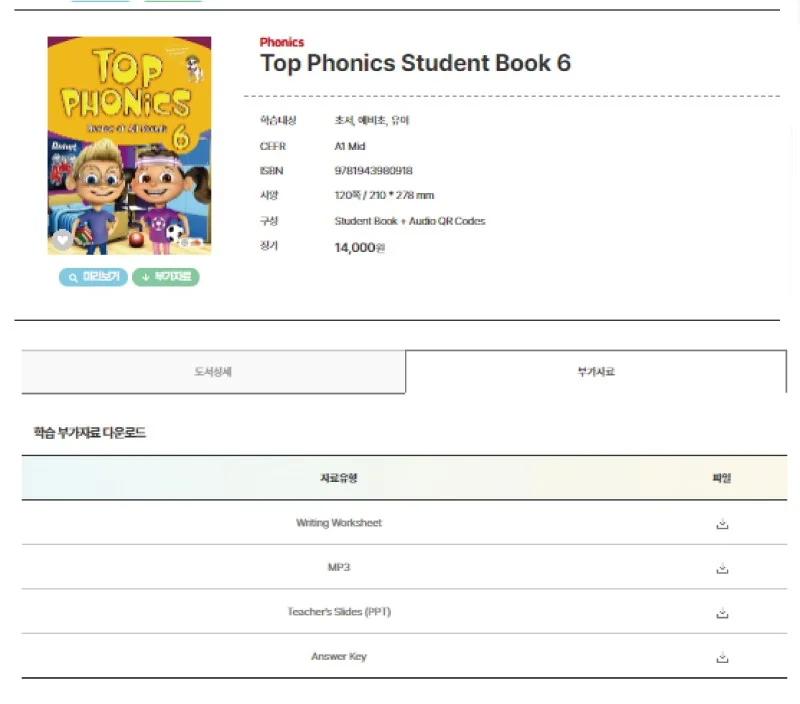800x704 pixels.
Task: Select the Writing Worksheet row label
Action: coord(338,522)
